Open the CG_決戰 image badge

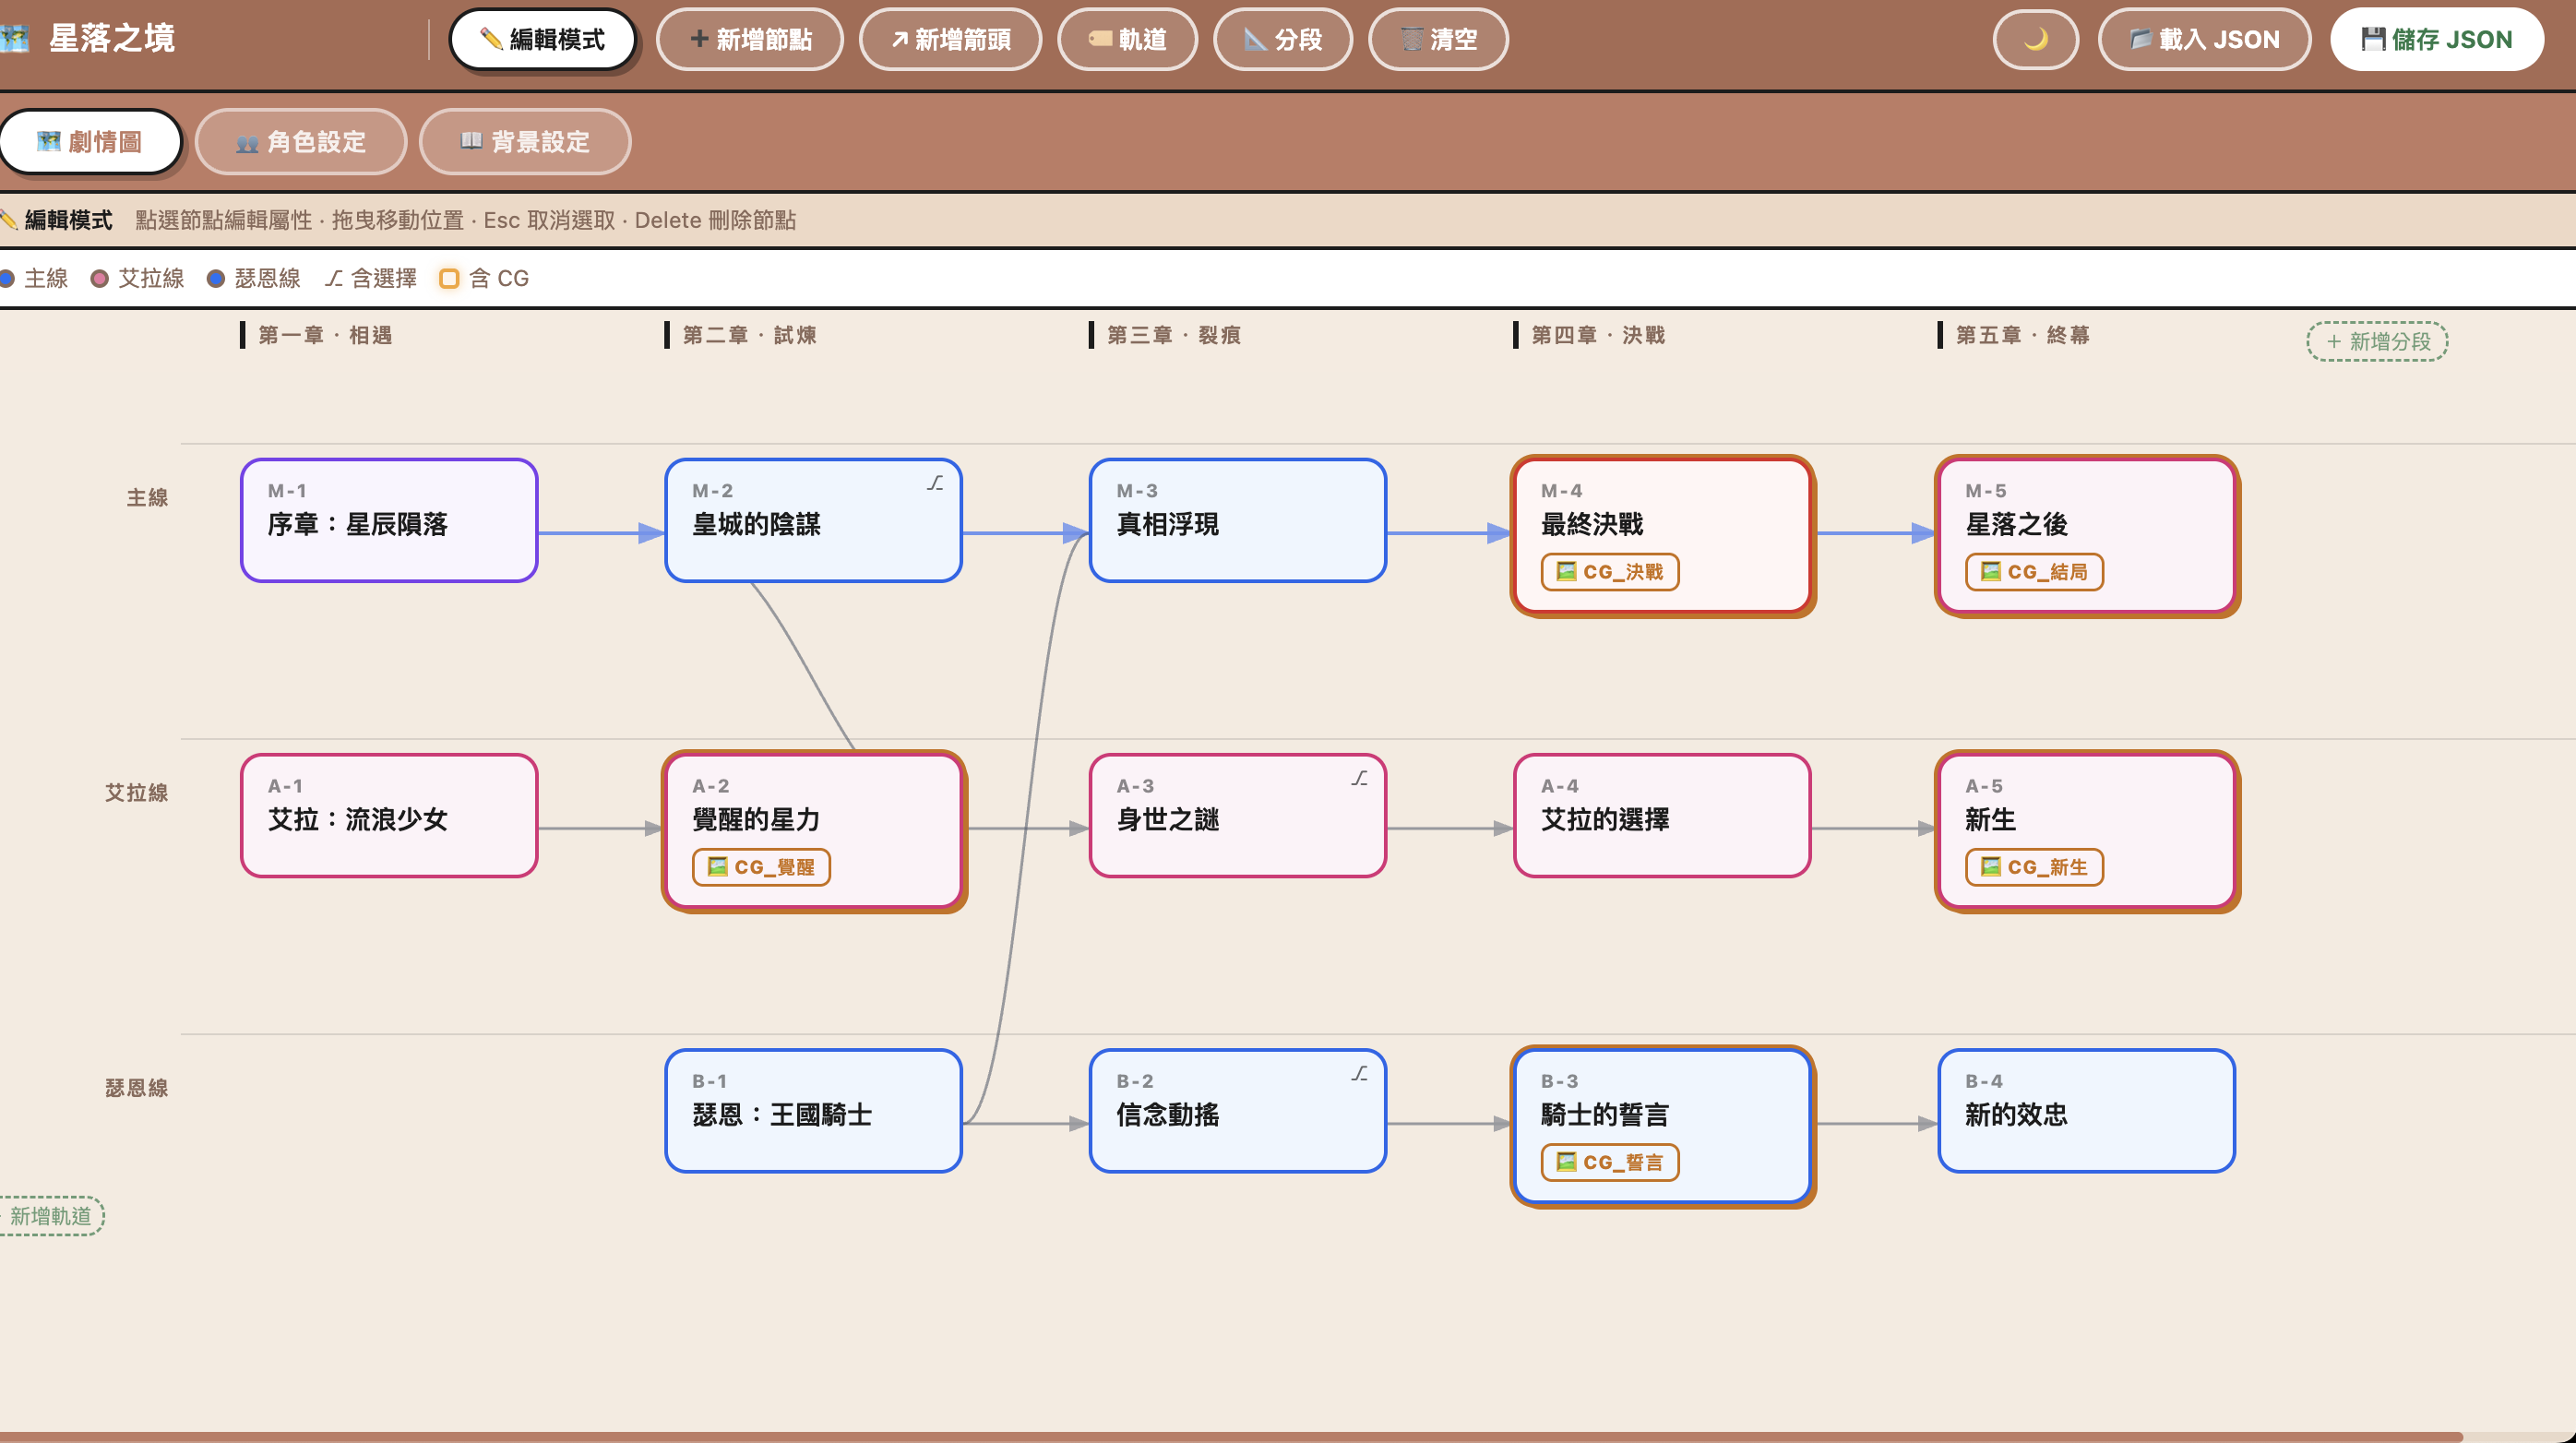click(1610, 572)
